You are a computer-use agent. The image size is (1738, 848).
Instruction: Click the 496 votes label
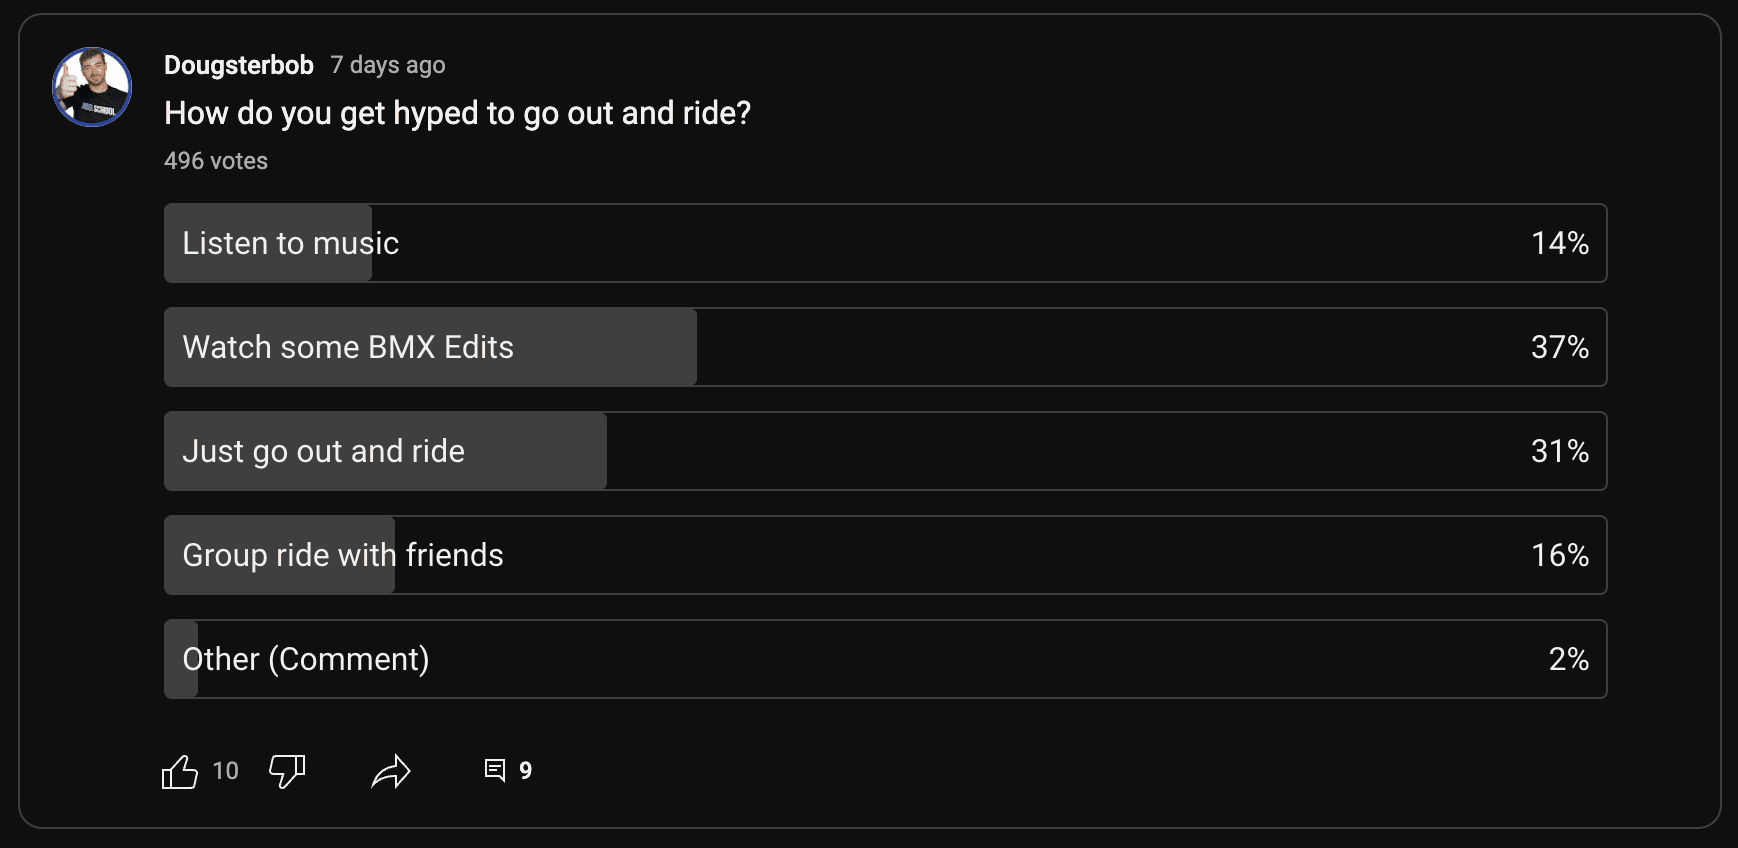[x=216, y=161]
